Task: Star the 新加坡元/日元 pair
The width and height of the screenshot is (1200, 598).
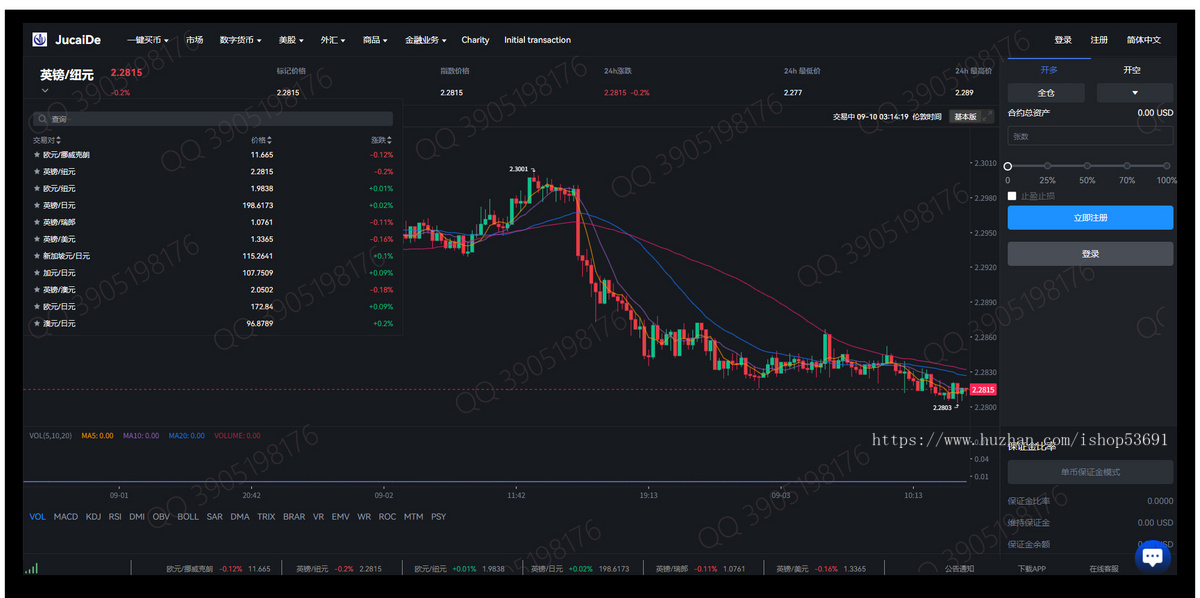Action: coord(37,256)
